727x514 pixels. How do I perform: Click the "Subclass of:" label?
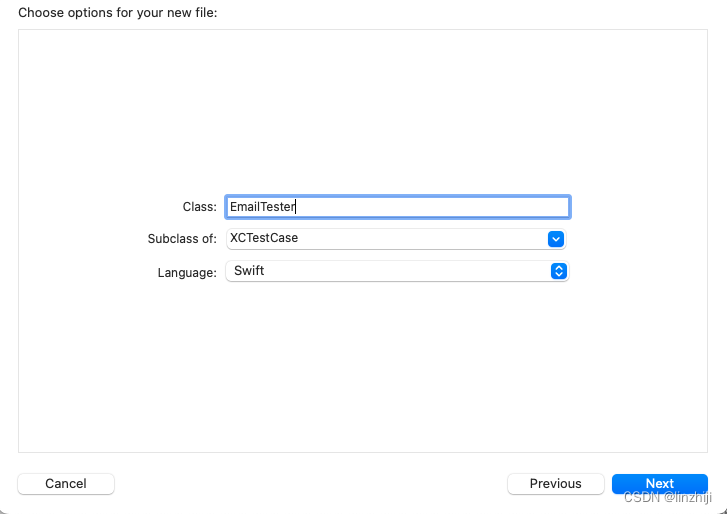coord(181,240)
